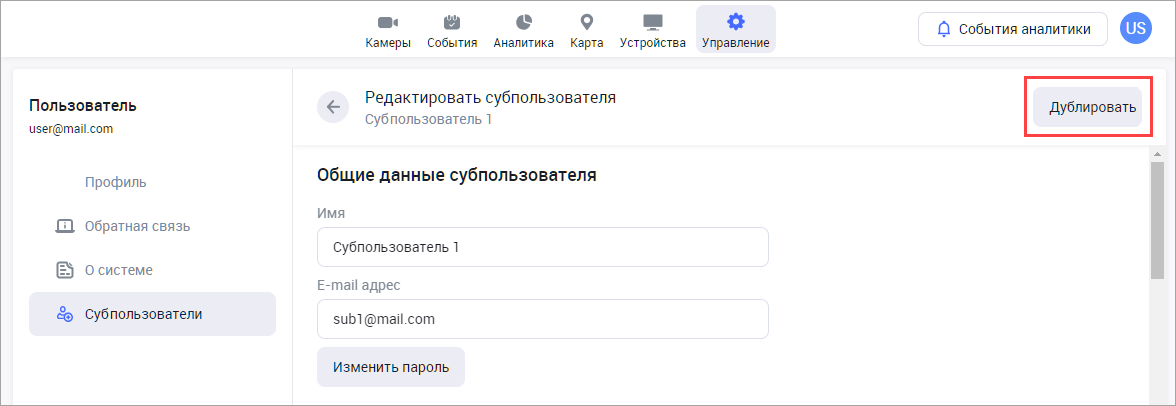
Task: Click into the Имя text field
Action: coord(542,247)
